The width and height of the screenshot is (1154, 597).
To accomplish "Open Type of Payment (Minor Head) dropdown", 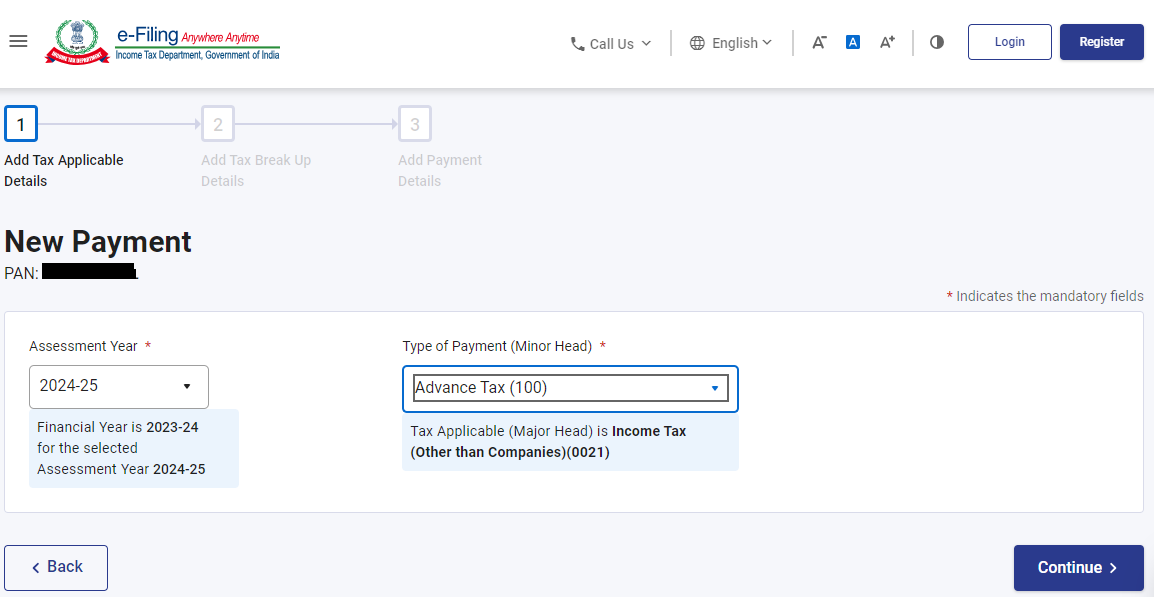I will tap(570, 388).
